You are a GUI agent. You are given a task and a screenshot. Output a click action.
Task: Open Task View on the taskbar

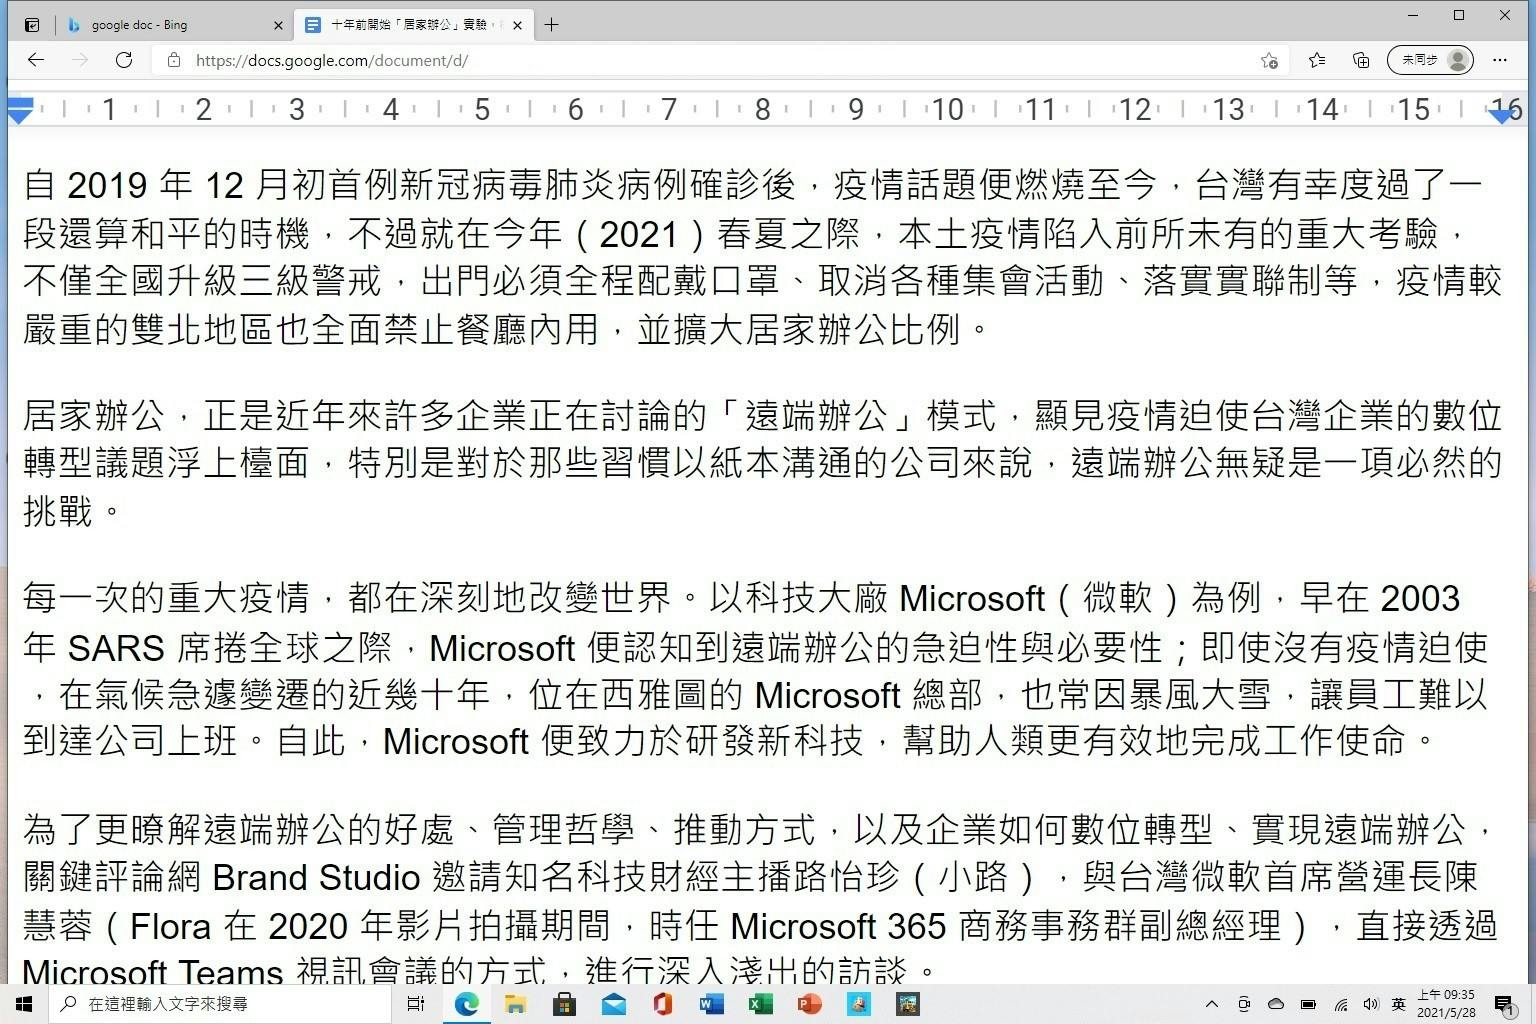tap(416, 1003)
